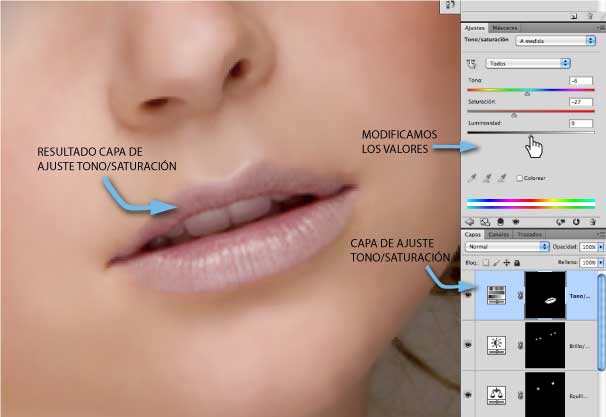Click the Luminosidad slider track
Screen dimensions: 606x417
[531, 133]
